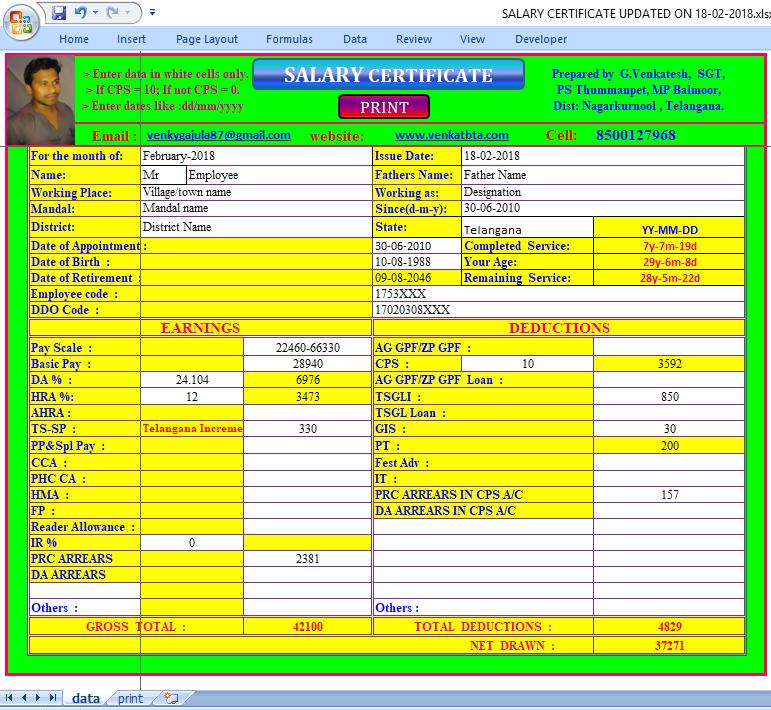Select PRC ARREARS IN CPS cell 157
Viewport: 771px width, 710px height.
click(x=669, y=495)
